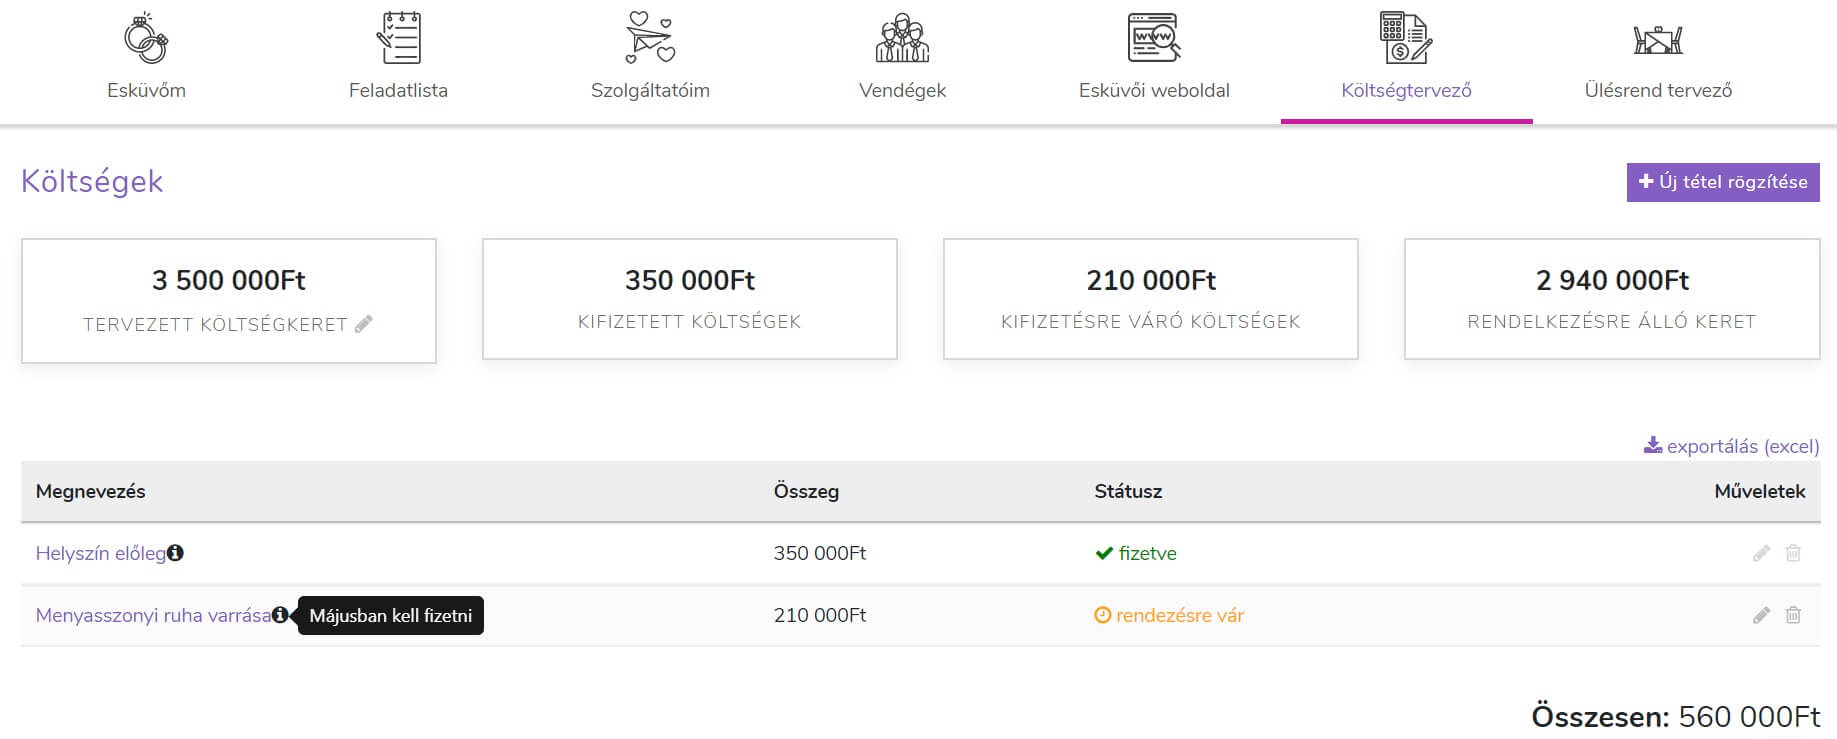Edit the planned budget pencil icon
This screenshot has height=739, width=1837.
point(364,324)
